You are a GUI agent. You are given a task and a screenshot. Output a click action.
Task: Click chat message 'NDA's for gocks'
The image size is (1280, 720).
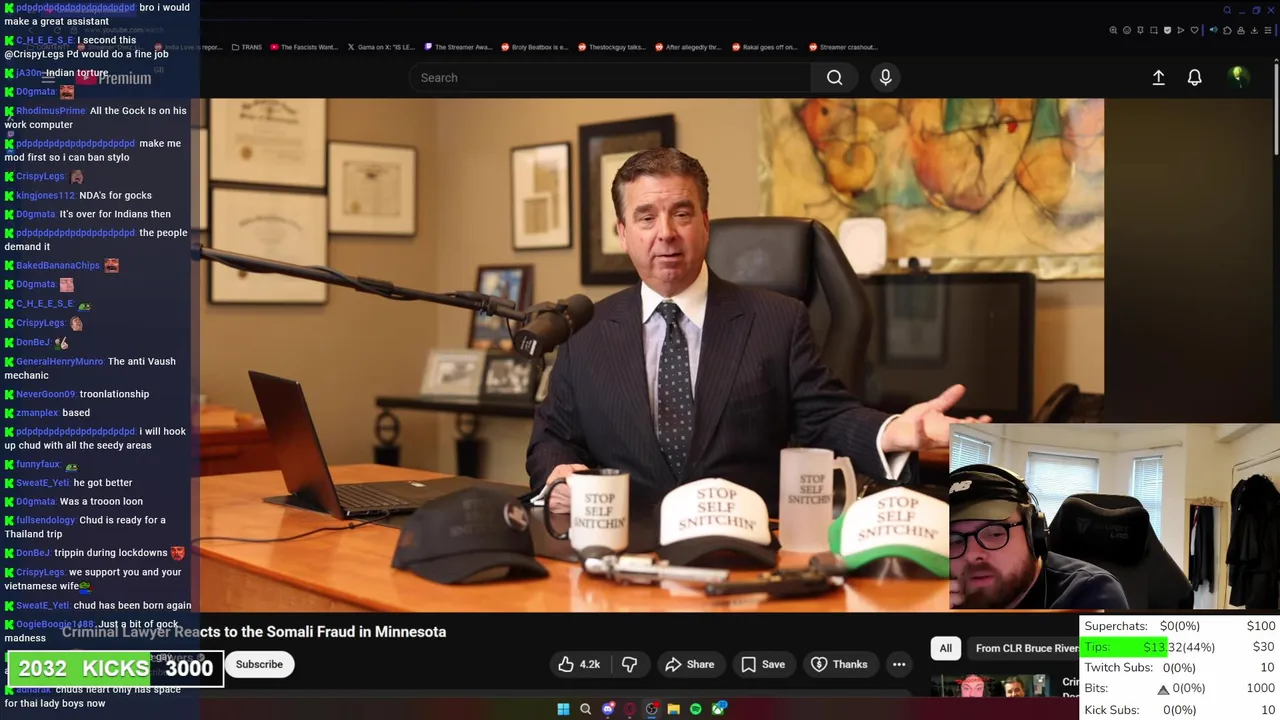(116, 195)
